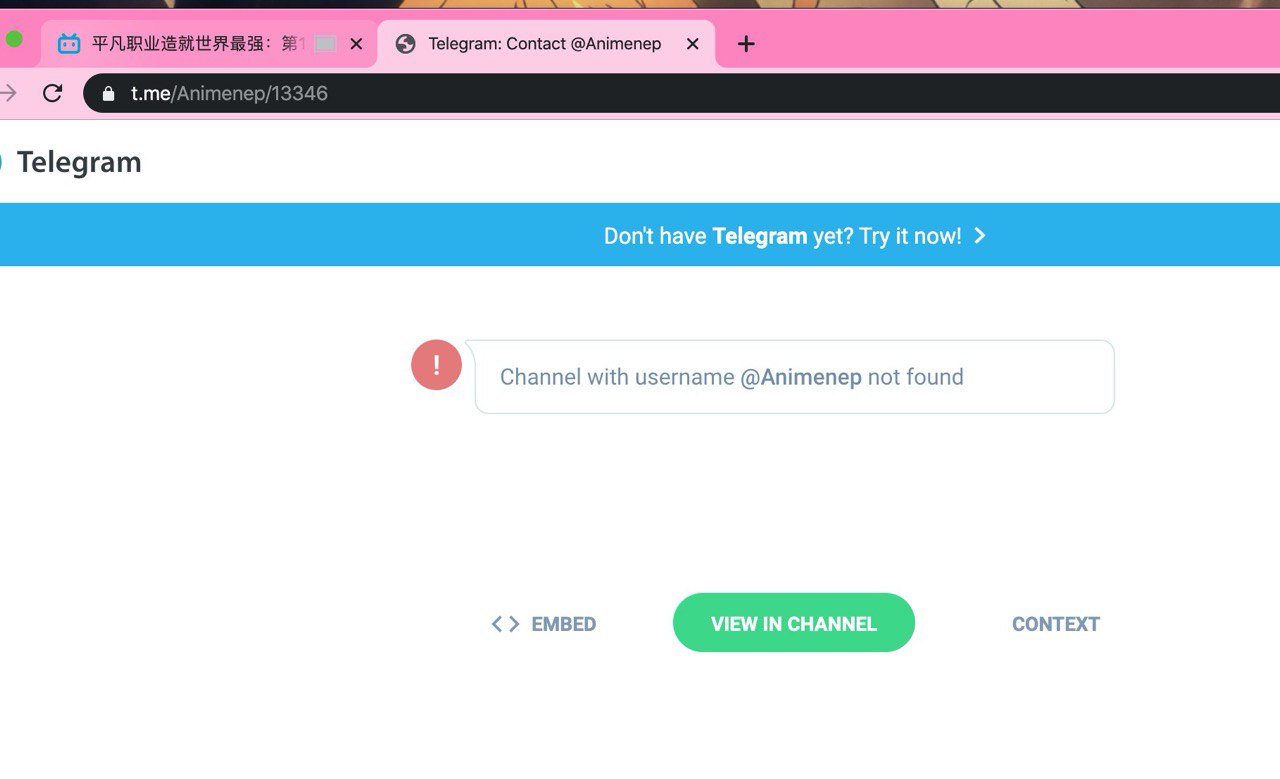Click the chevron arrow in blue banner
The image size is (1280, 779).
click(980, 235)
